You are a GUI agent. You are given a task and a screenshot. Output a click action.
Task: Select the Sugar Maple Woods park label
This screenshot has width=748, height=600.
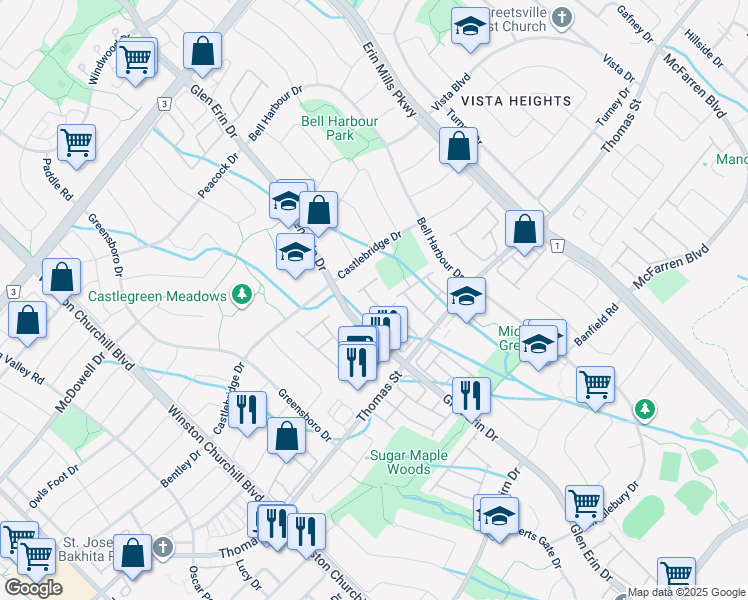coord(387,462)
